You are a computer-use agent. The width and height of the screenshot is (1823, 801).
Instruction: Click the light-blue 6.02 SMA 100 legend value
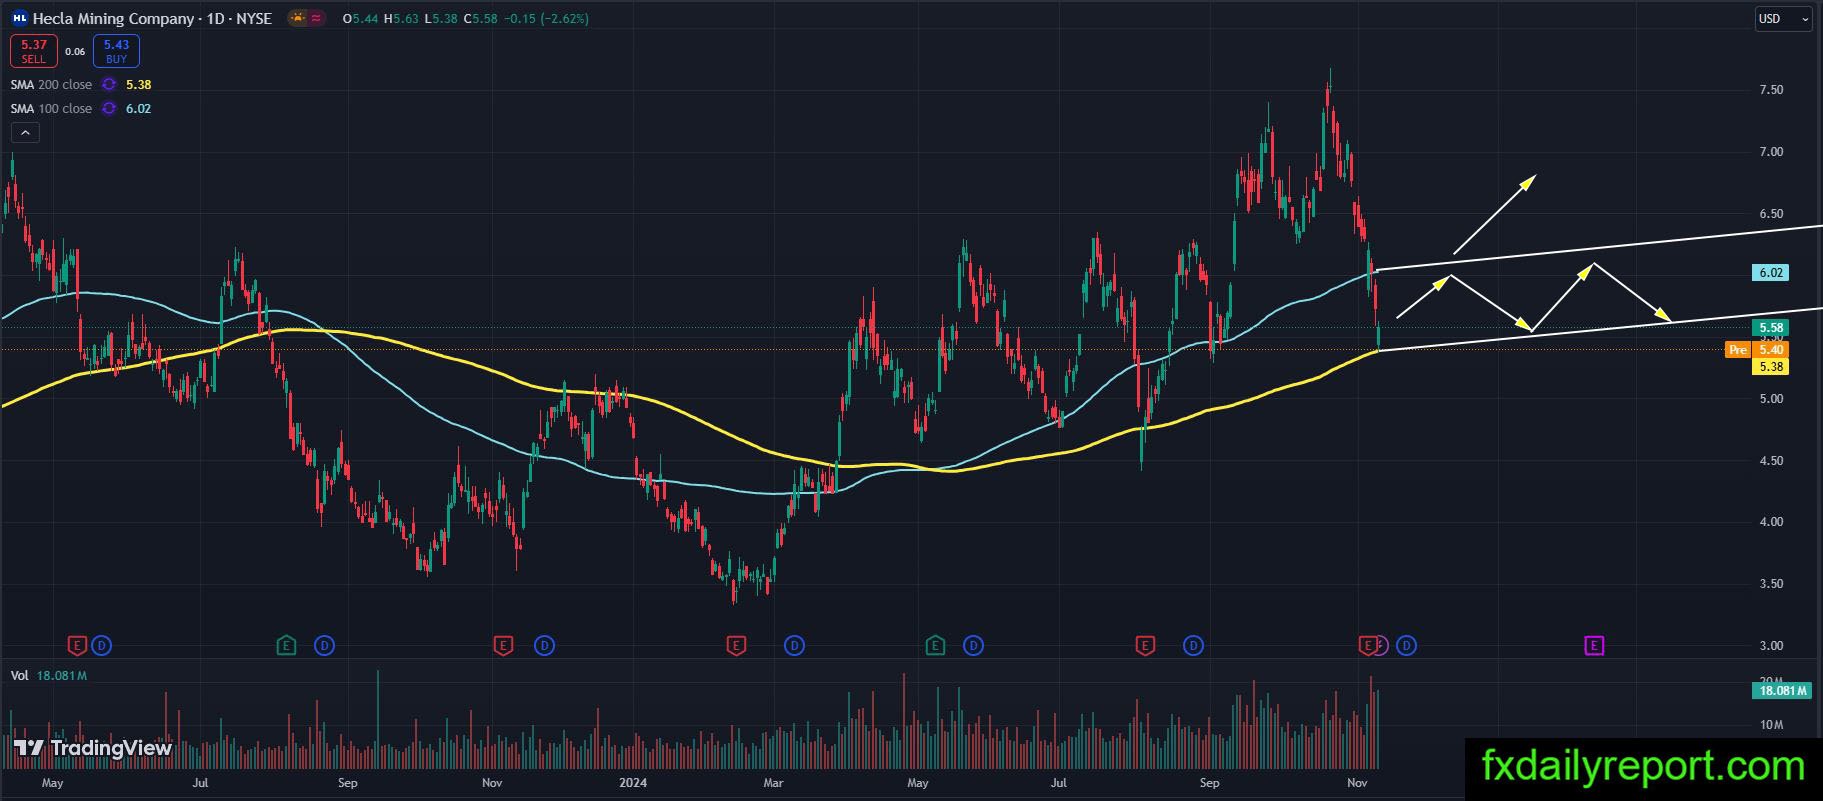coord(139,109)
